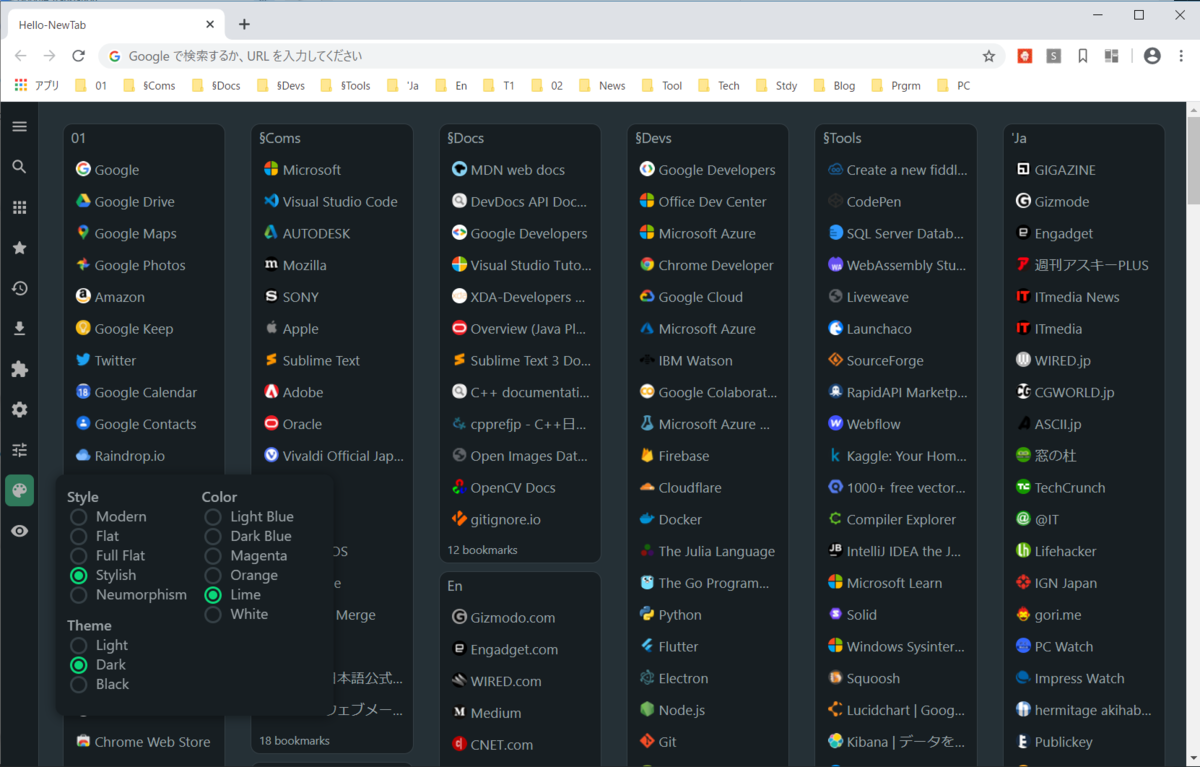Select the Hello-NewTab browser tab

click(x=115, y=24)
